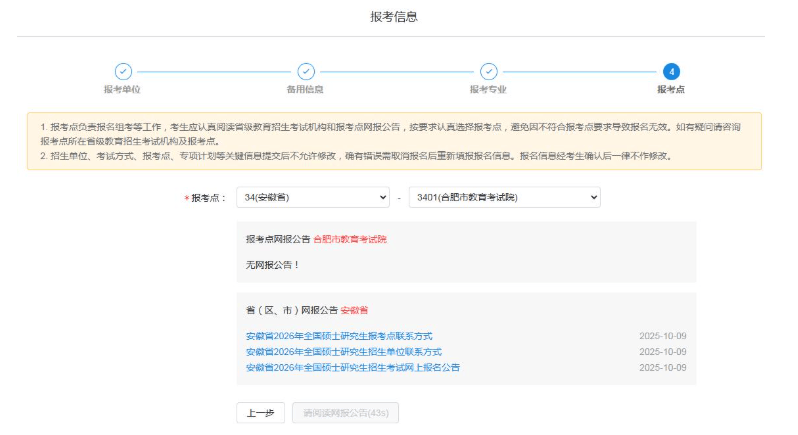
Task: Click the 无网报公告！ text
Action: 273,265
